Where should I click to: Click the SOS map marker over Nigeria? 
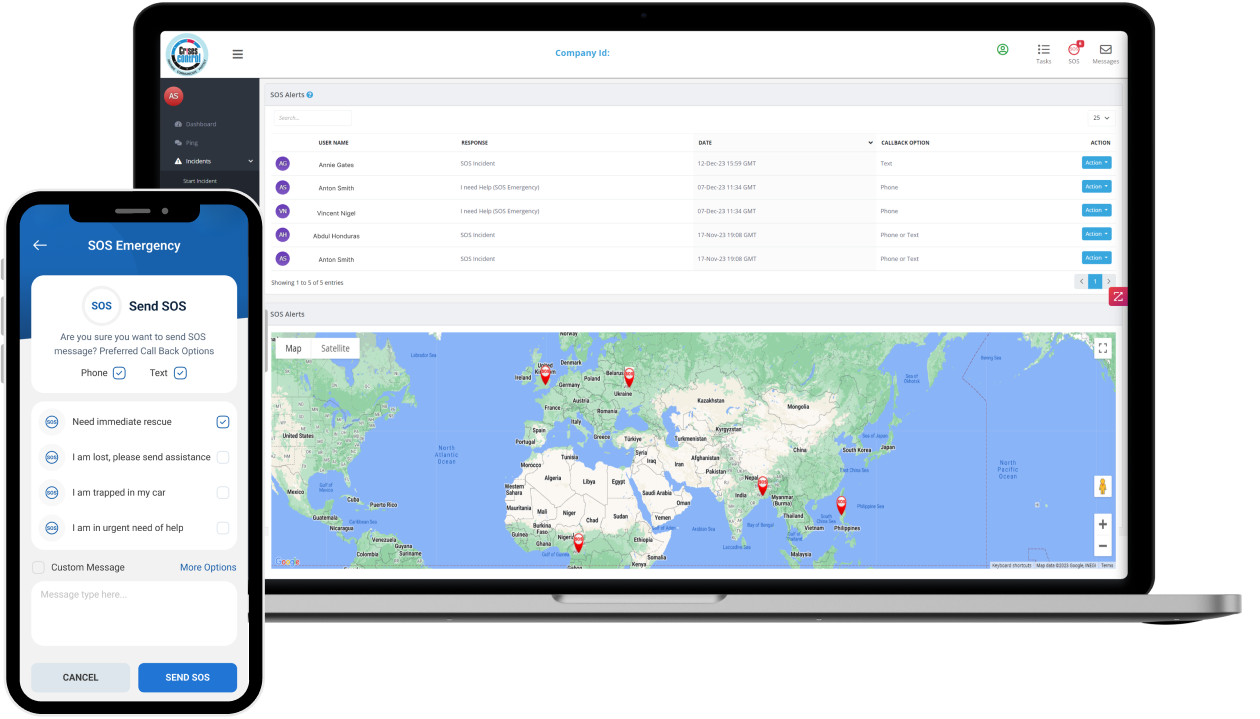[x=578, y=542]
